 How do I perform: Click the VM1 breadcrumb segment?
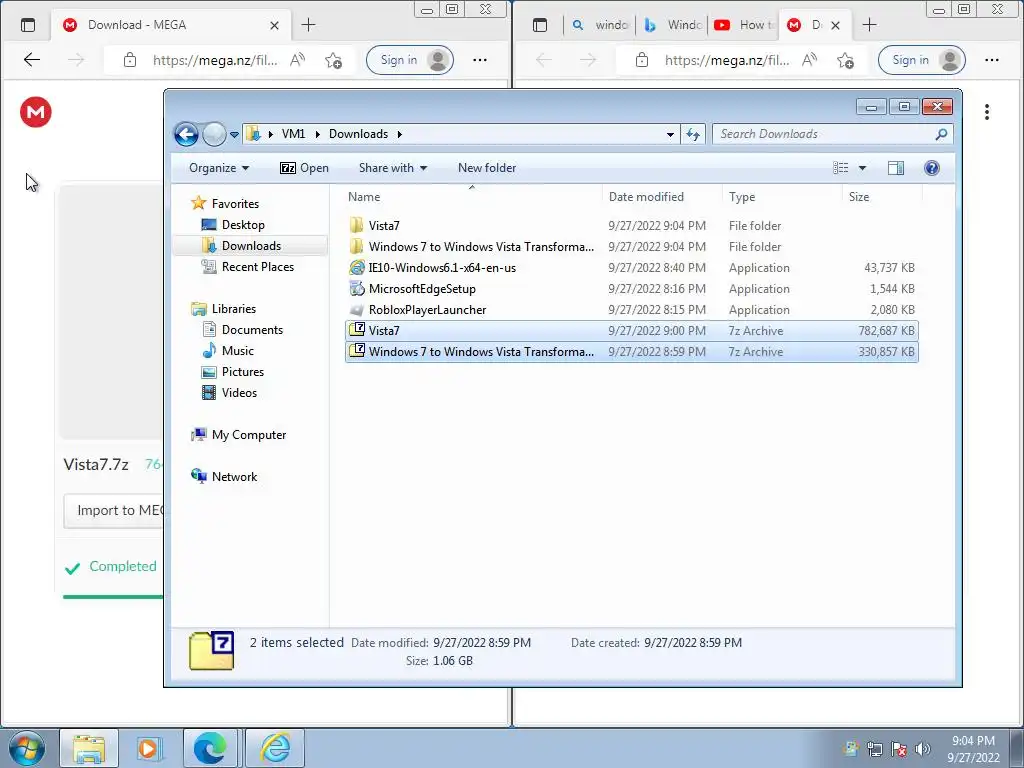tap(293, 134)
